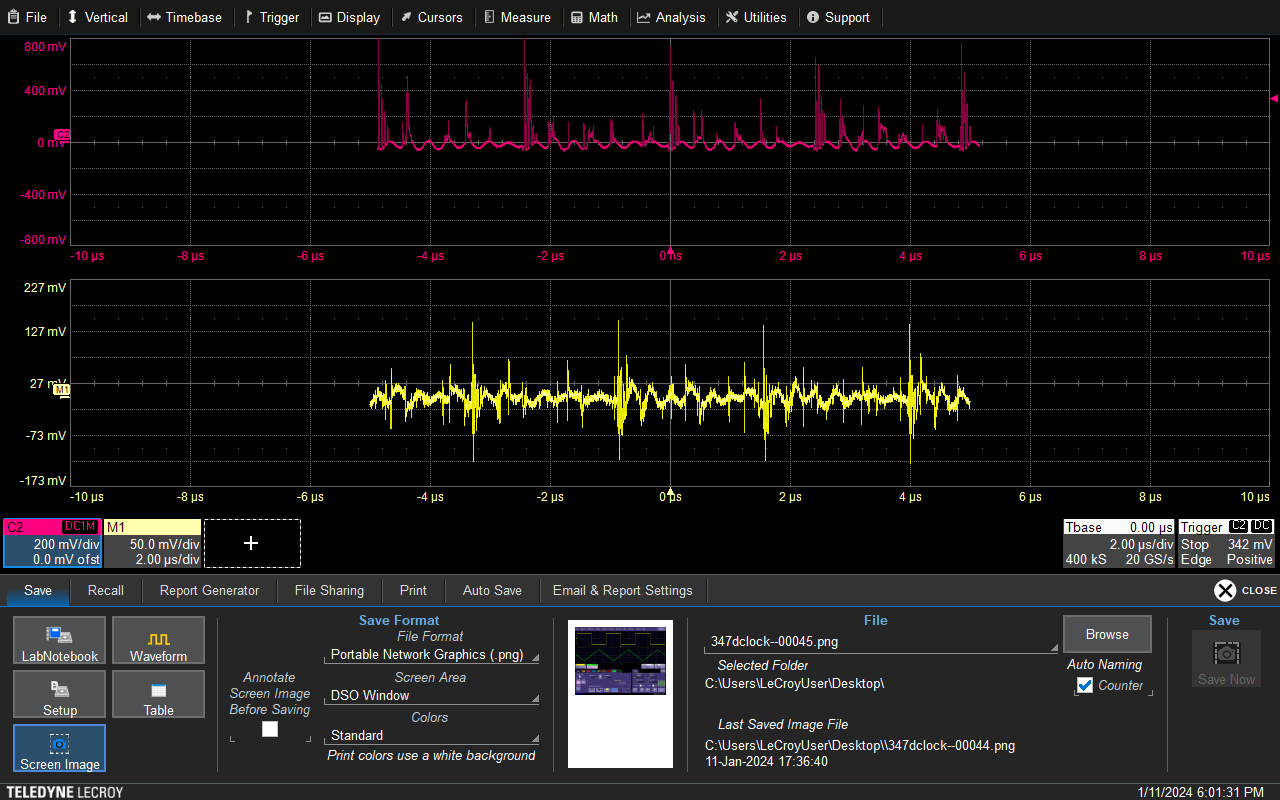Image resolution: width=1280 pixels, height=800 pixels.
Task: Switch to Email & Report Settings tab
Action: click(623, 590)
